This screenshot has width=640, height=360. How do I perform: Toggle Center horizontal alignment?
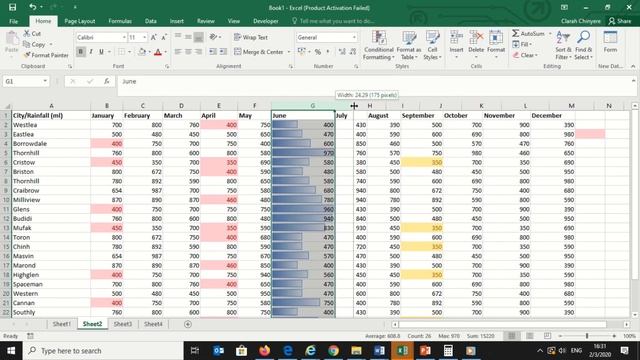(x=188, y=52)
